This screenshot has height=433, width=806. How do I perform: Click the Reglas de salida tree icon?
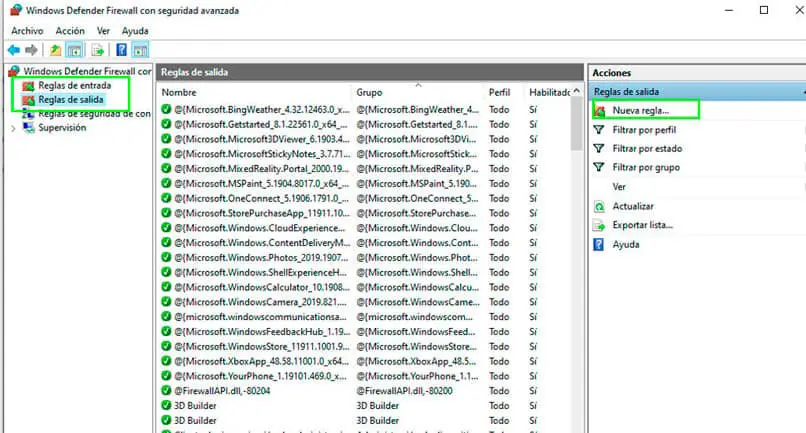(x=29, y=99)
